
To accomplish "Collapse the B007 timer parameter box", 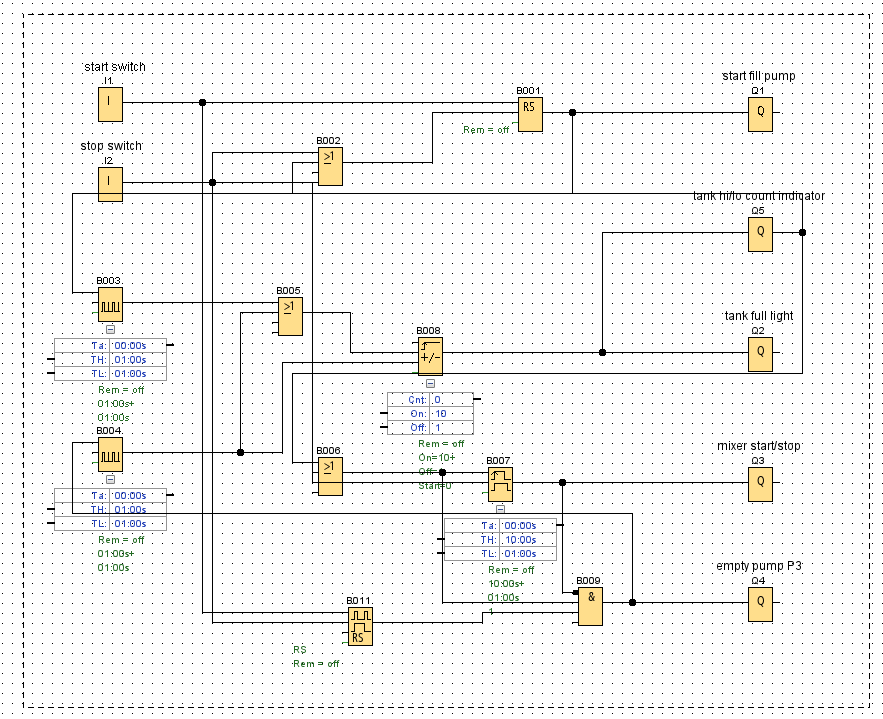I will (x=498, y=508).
